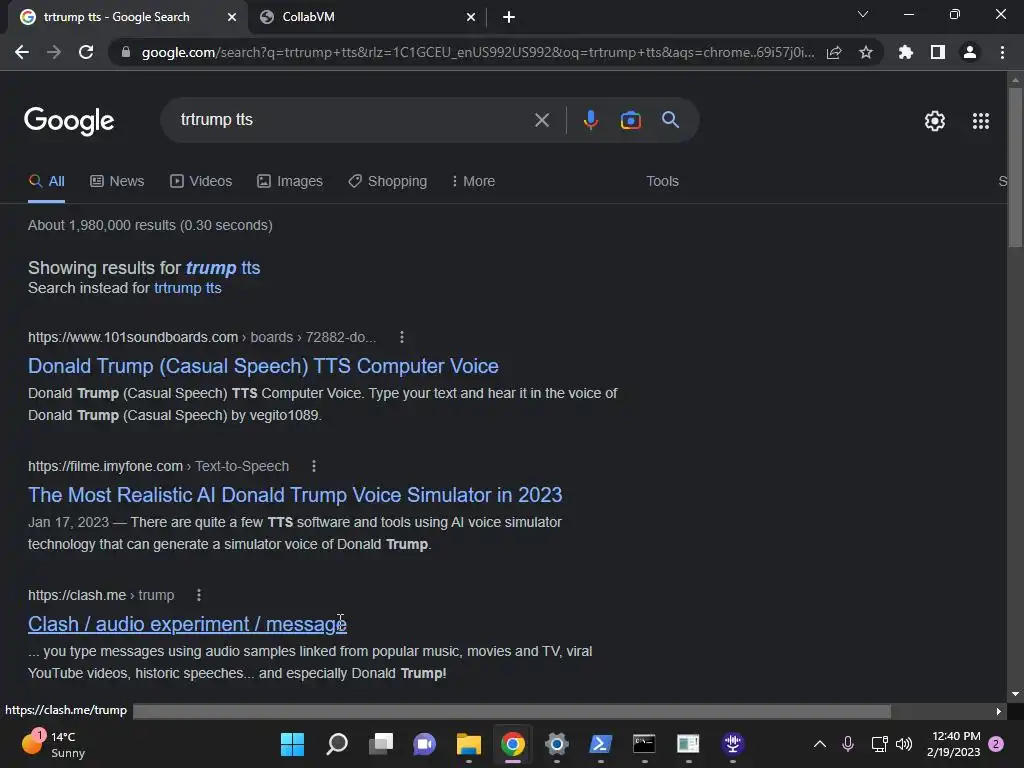Image resolution: width=1024 pixels, height=768 pixels.
Task: Search instead for 'trtrump tts'
Action: click(x=187, y=288)
